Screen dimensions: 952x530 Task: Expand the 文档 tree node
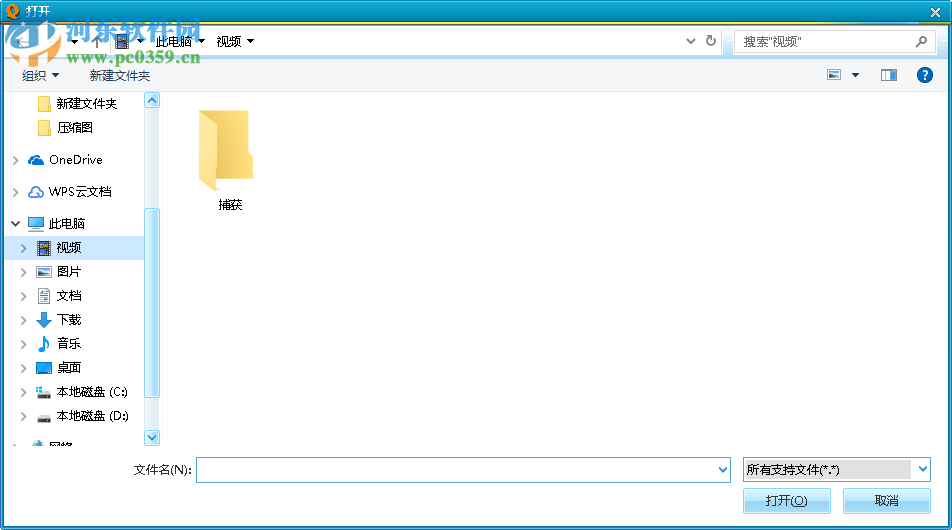24,296
